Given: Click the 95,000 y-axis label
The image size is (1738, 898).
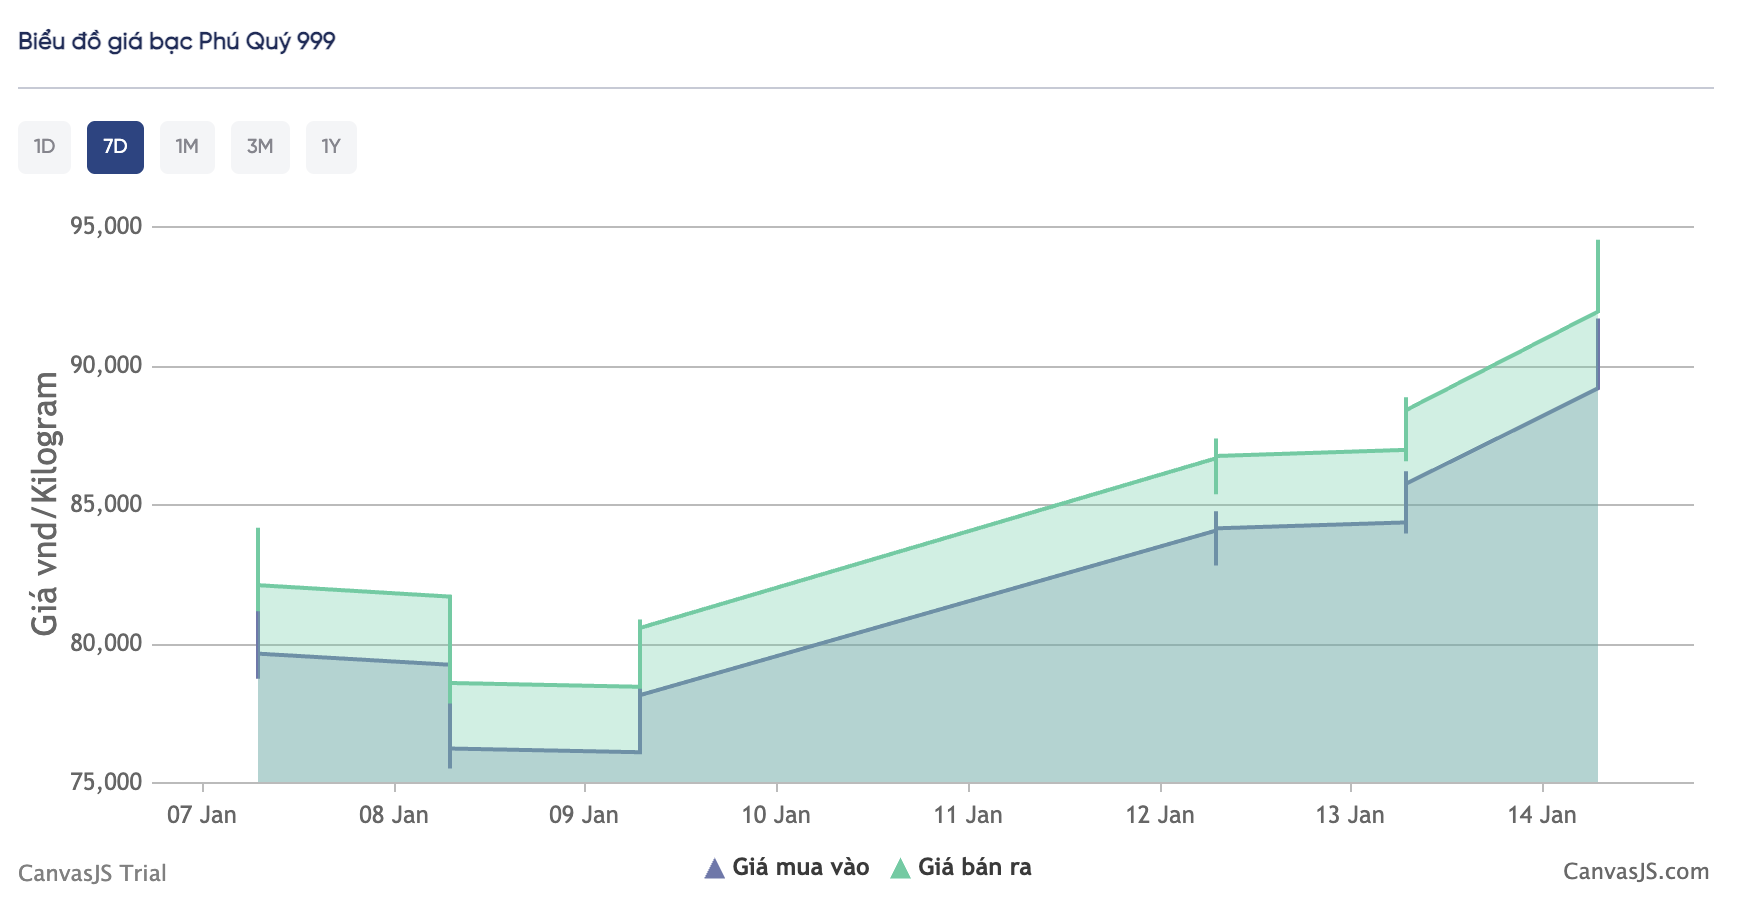Looking at the screenshot, I should click(106, 226).
